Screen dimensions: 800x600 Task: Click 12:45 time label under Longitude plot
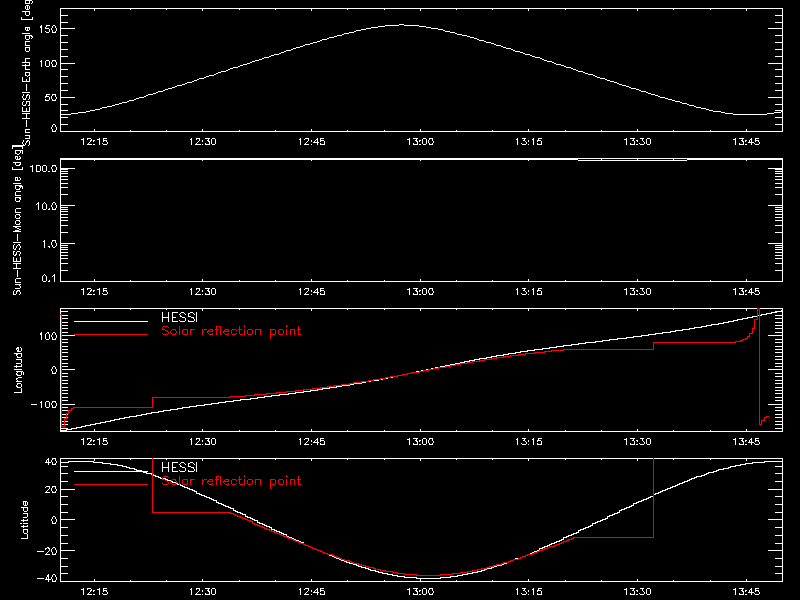[312, 441]
